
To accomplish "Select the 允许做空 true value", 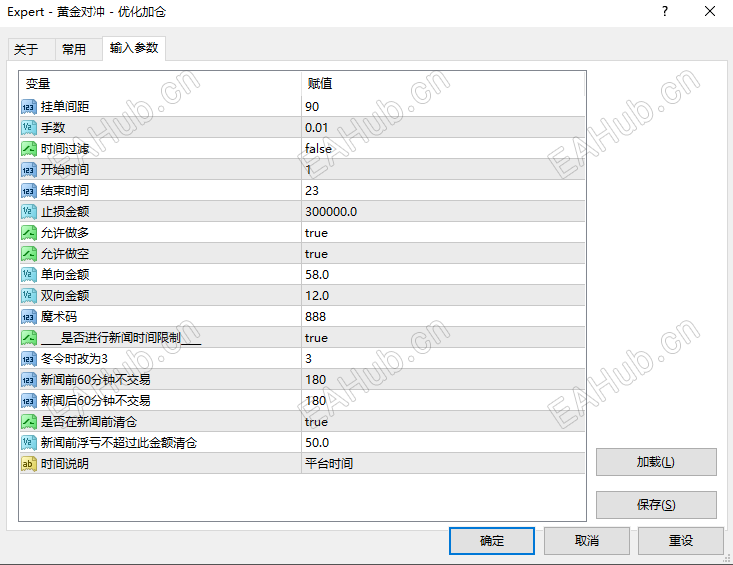I will [x=316, y=254].
